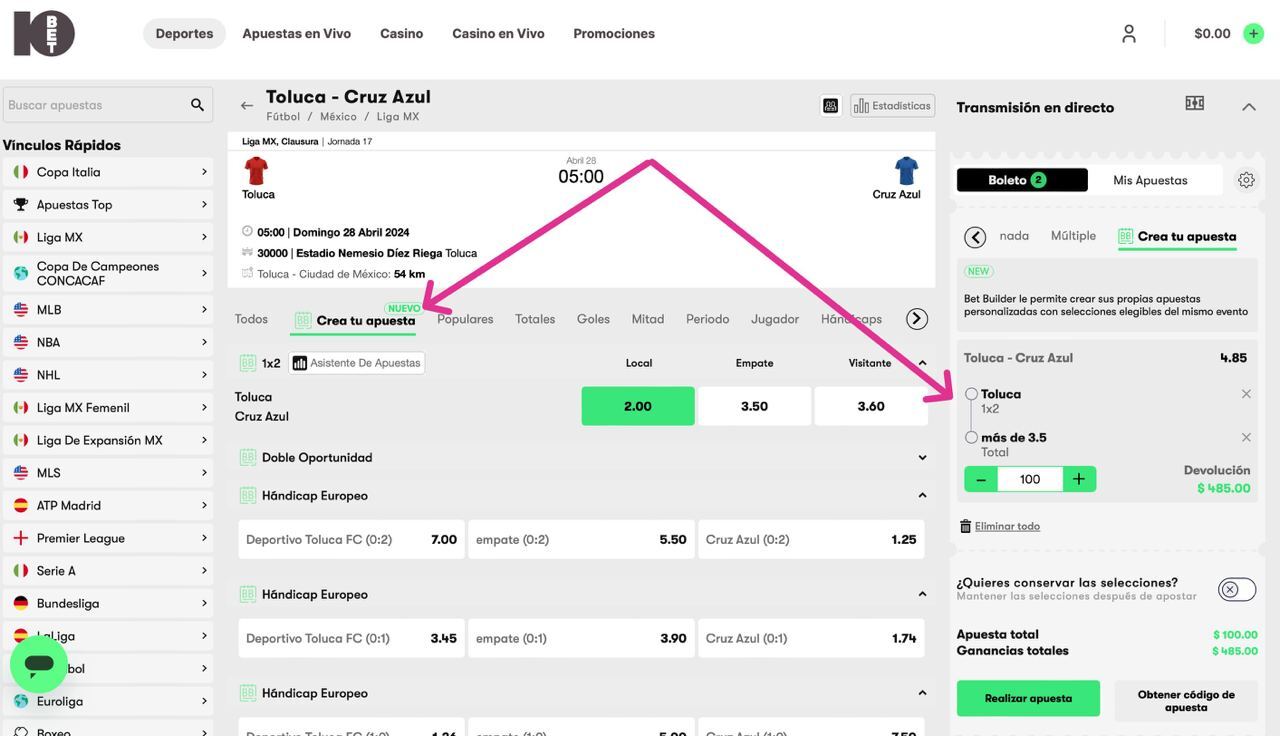Switch to the Totales market tab
The image size is (1280, 736).
click(535, 319)
